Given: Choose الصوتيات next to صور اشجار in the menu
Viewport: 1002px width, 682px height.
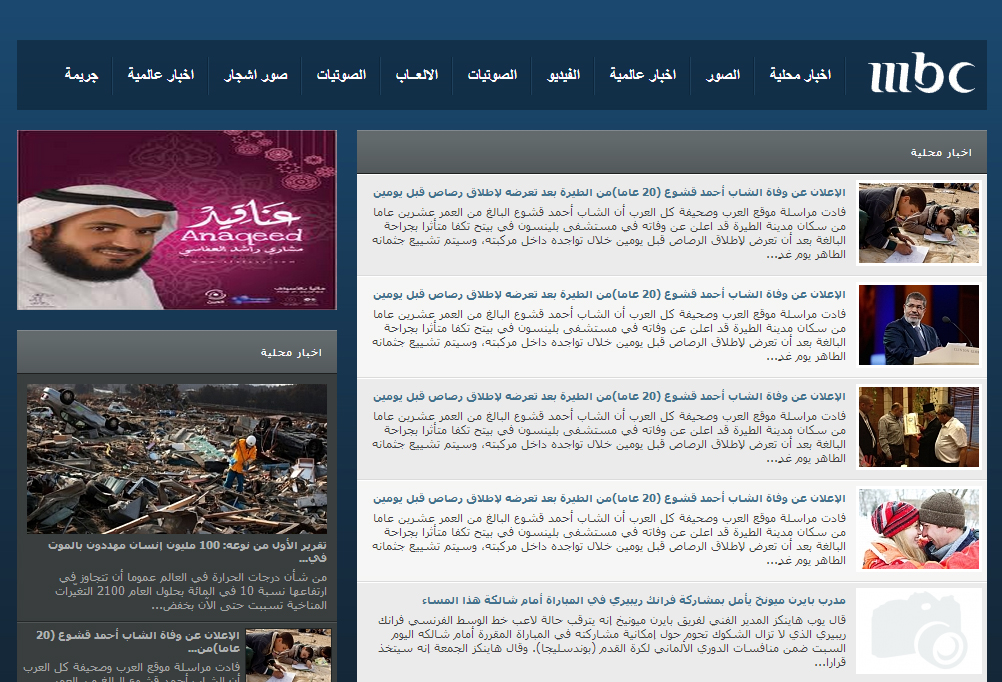Looking at the screenshot, I should 341,75.
